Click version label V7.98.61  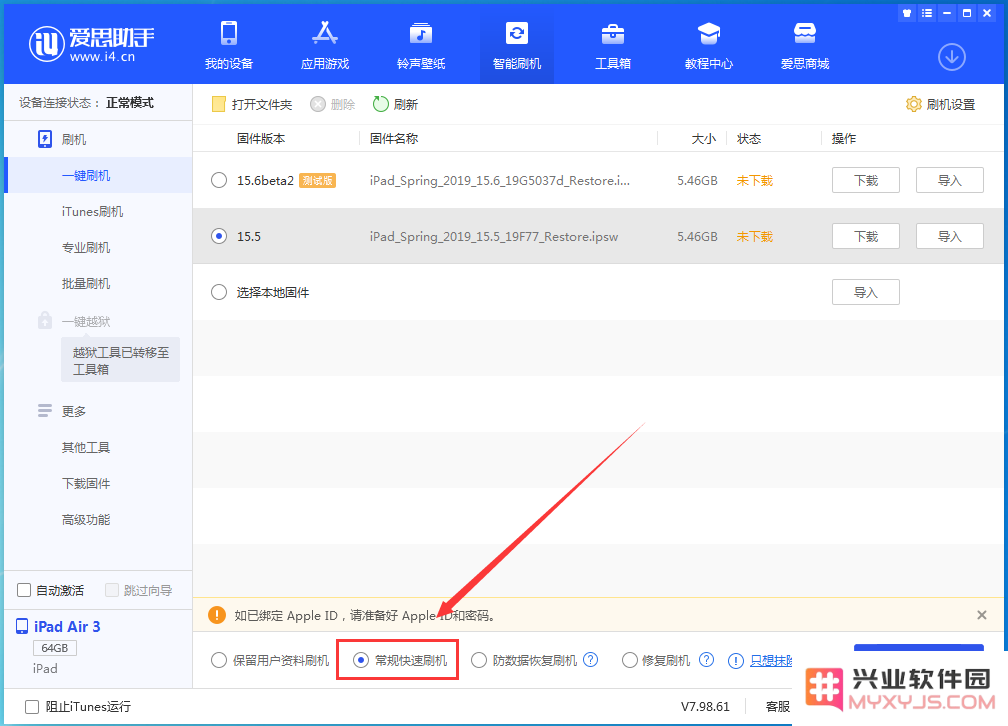705,707
